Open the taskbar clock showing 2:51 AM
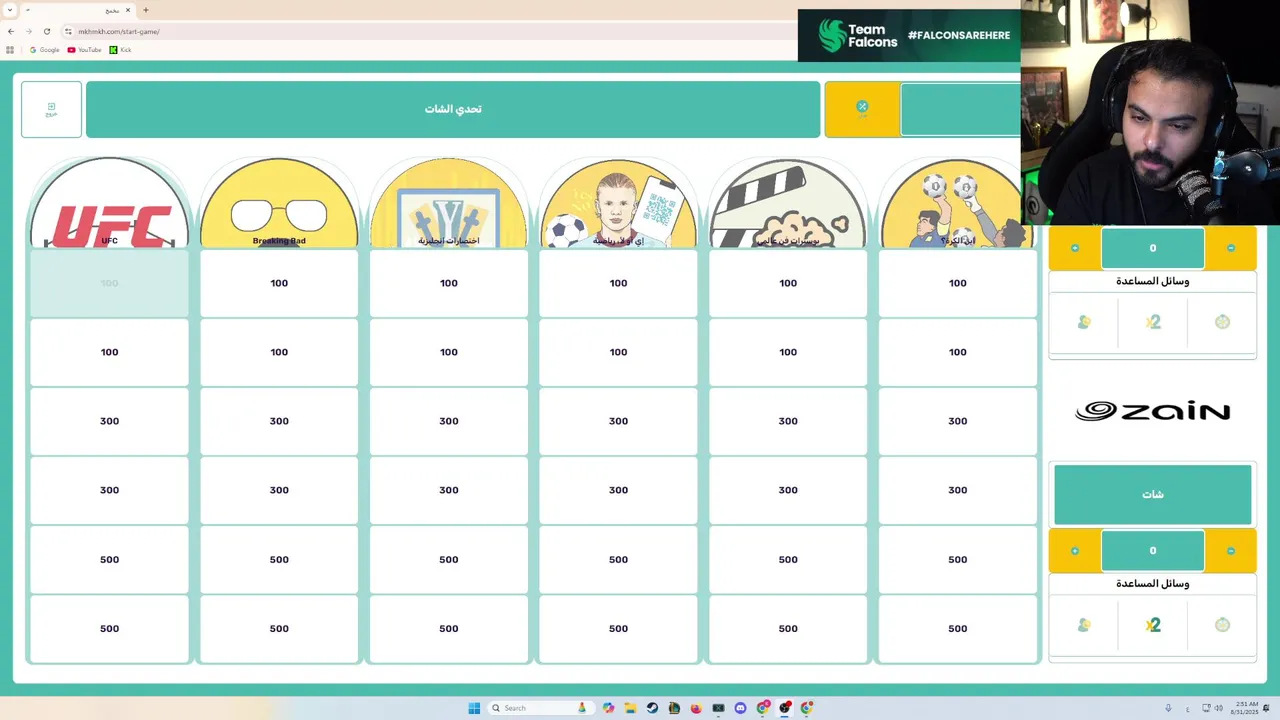1280x720 pixels. [x=1243, y=708]
